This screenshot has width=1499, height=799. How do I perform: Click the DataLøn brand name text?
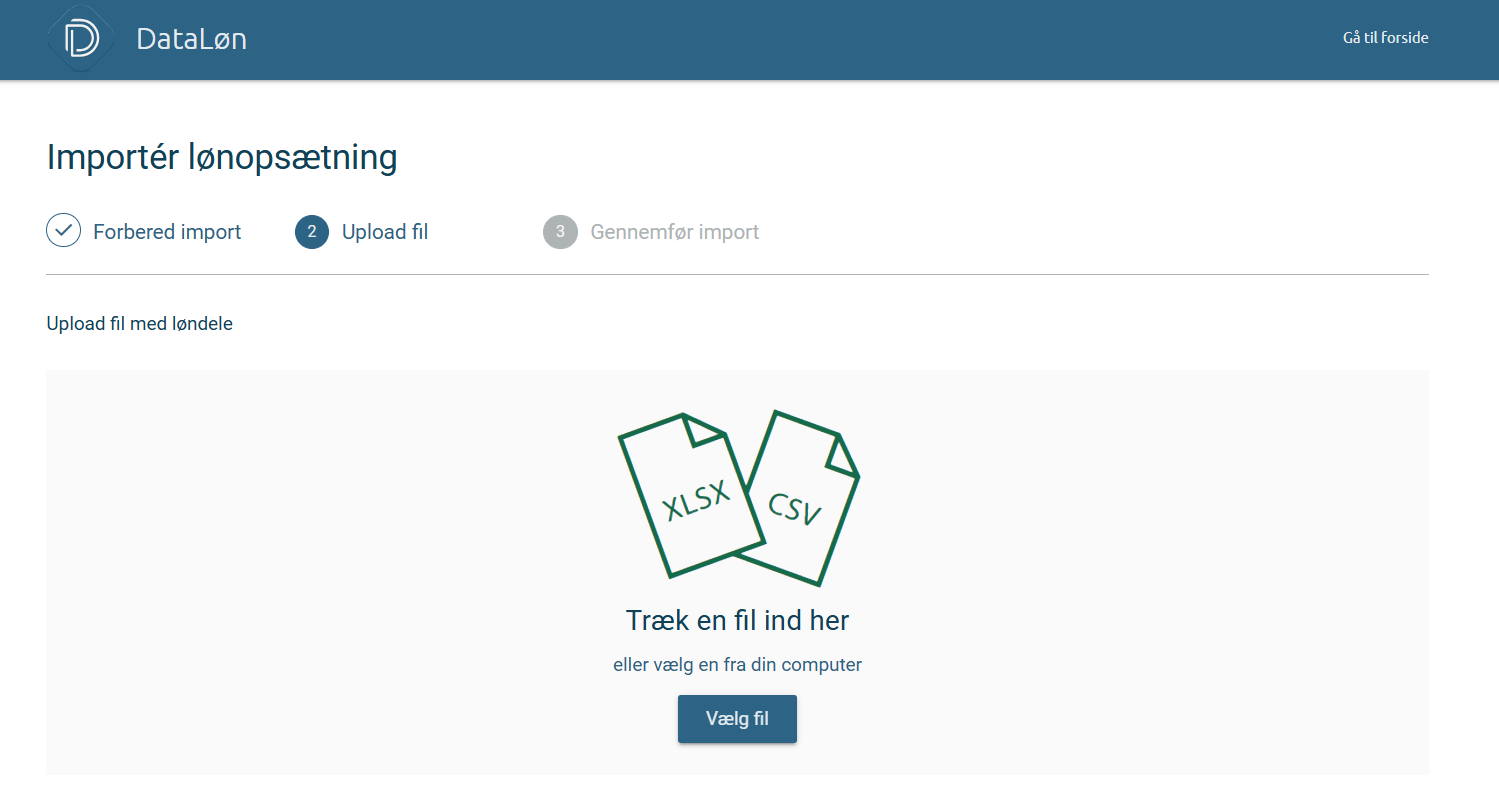pyautogui.click(x=191, y=39)
